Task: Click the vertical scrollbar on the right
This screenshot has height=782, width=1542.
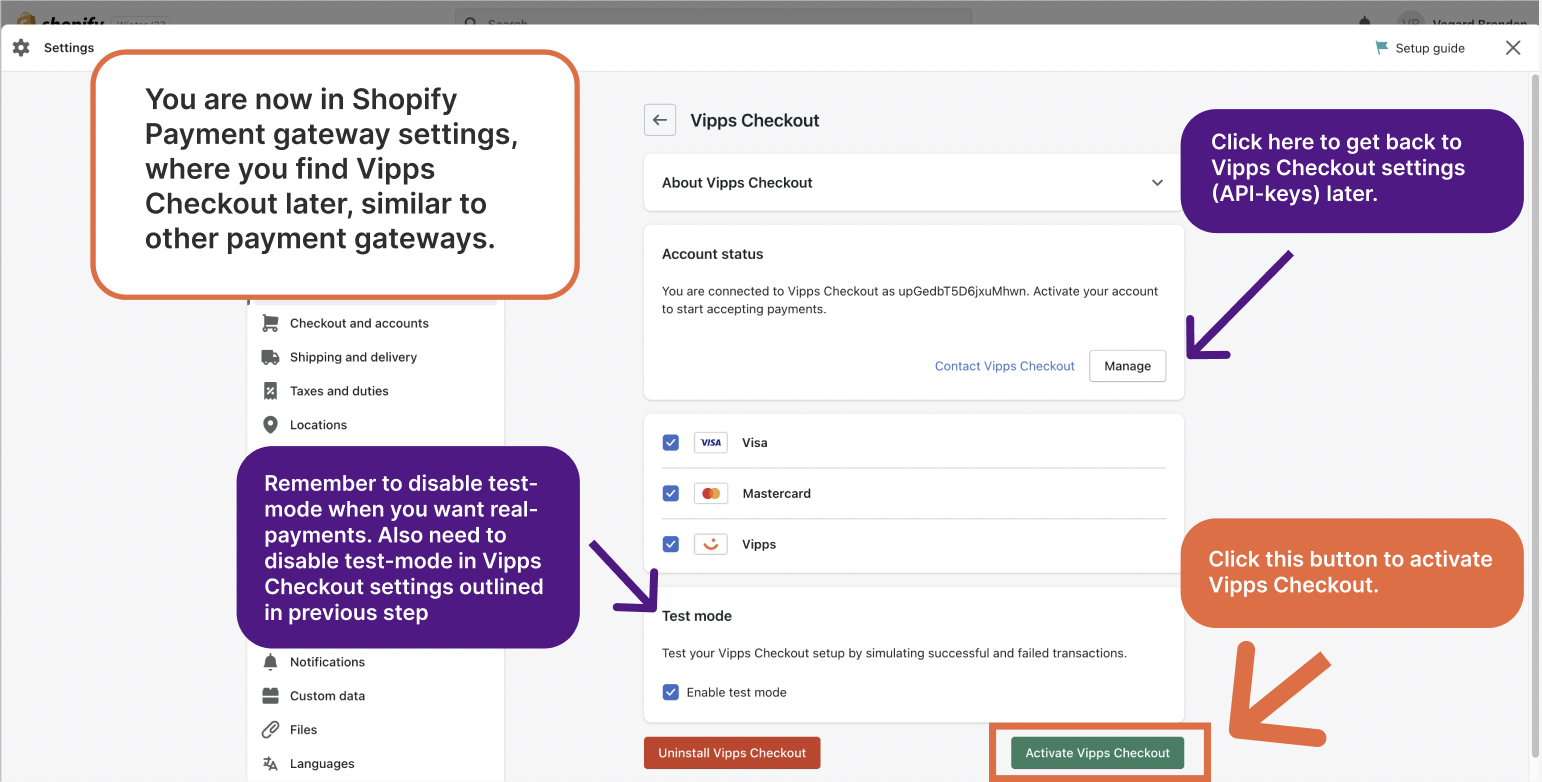Action: coord(1535,415)
